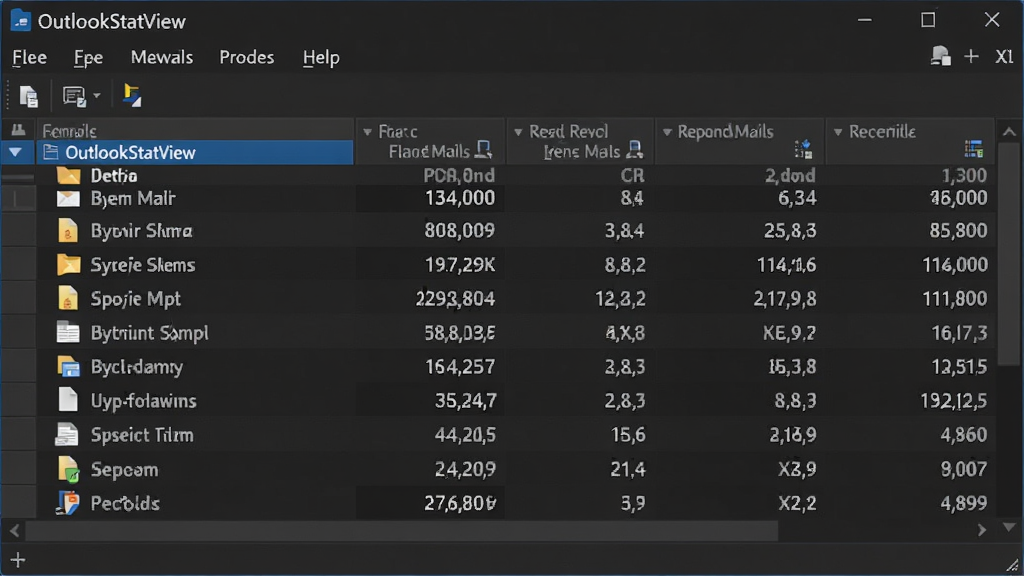Click the plus button in status bar

click(x=18, y=560)
